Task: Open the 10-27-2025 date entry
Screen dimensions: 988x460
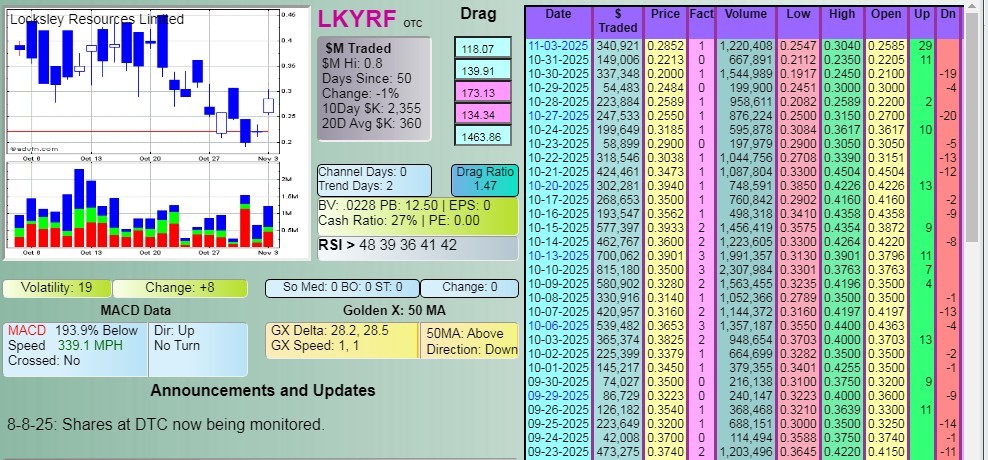Action: tap(559, 115)
